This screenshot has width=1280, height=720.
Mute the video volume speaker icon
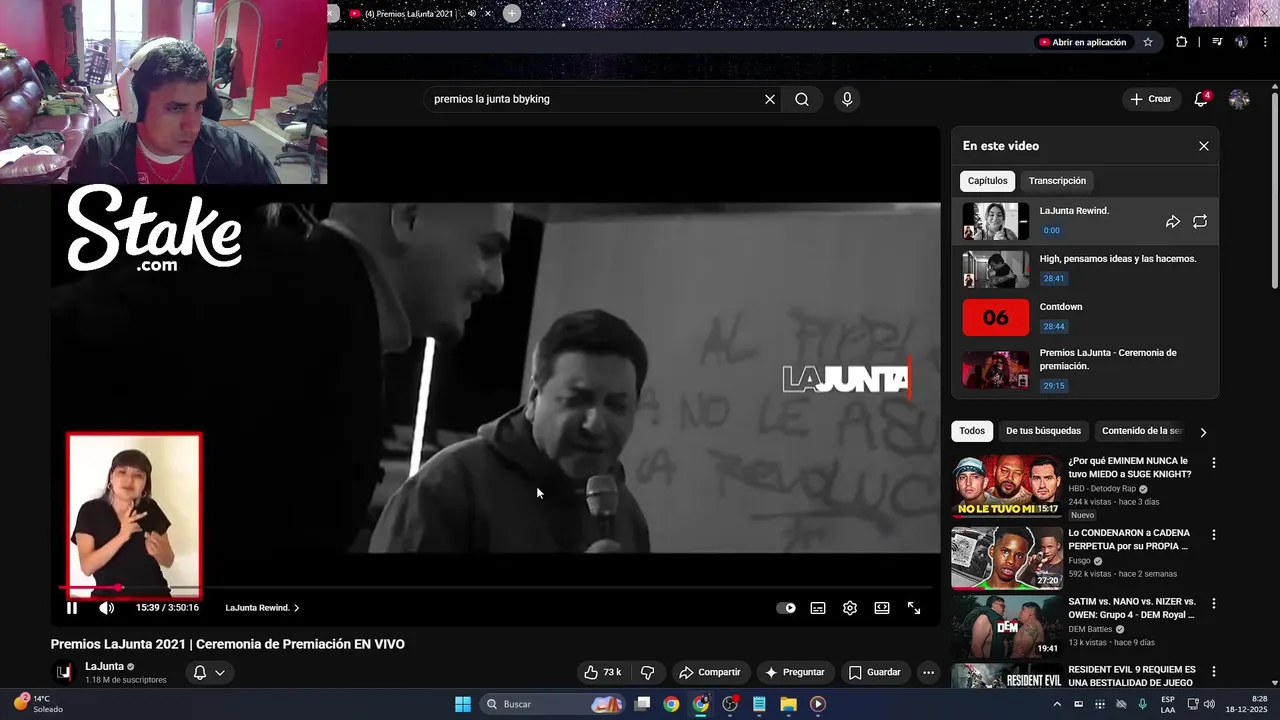106,608
